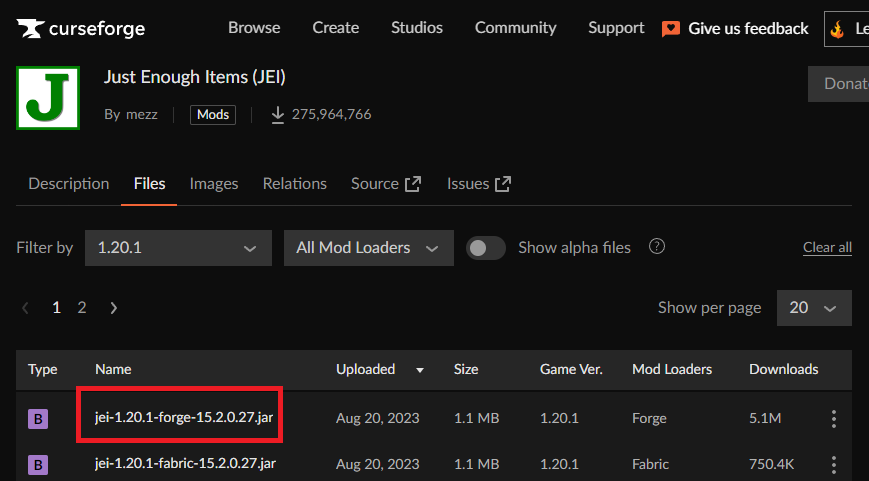Viewport: 869px width, 481px height.
Task: Switch to the Images tab
Action: [x=214, y=184]
